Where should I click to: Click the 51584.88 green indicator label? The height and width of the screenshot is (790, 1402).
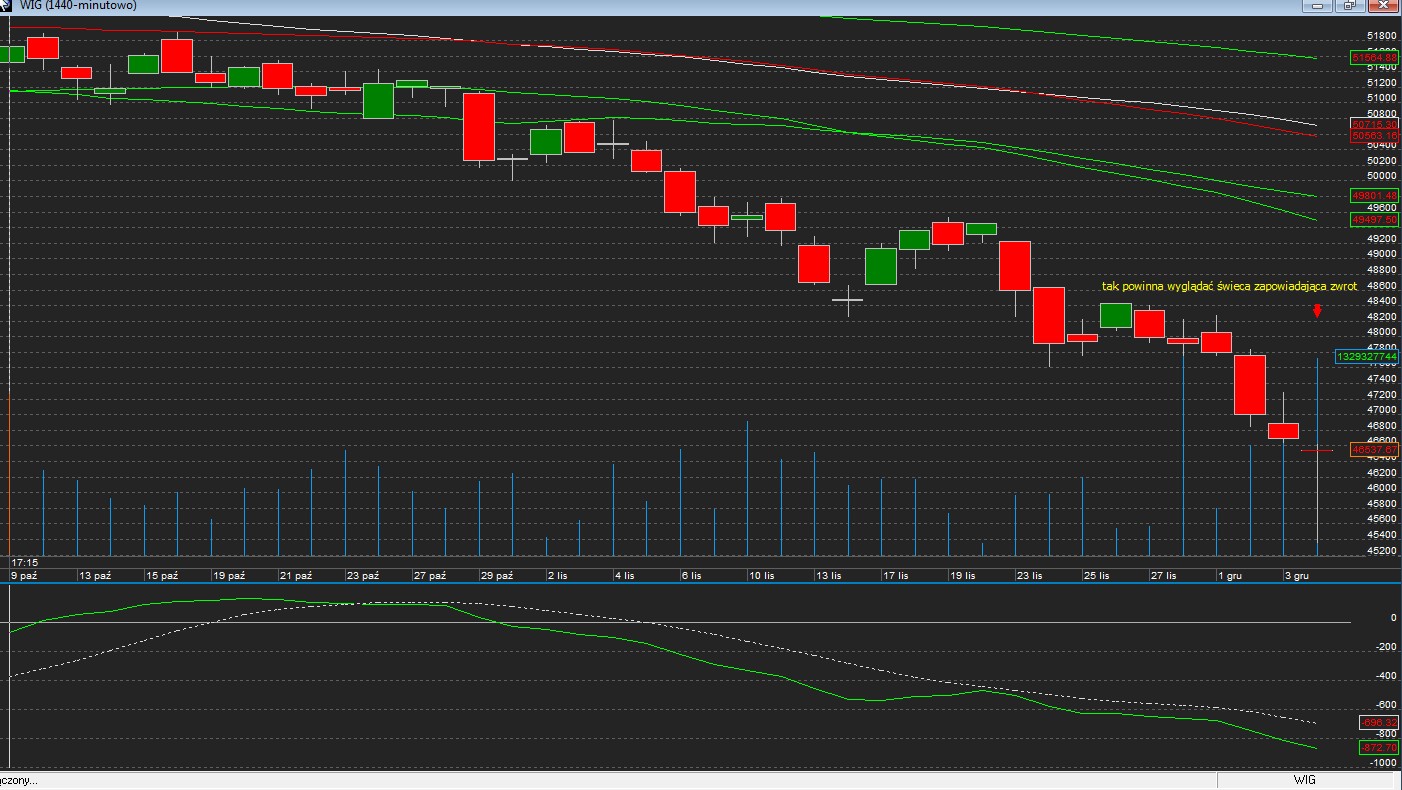(1374, 58)
